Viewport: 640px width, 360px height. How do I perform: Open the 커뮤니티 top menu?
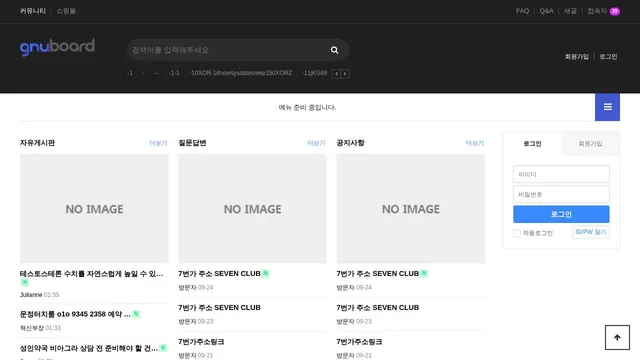[33, 11]
